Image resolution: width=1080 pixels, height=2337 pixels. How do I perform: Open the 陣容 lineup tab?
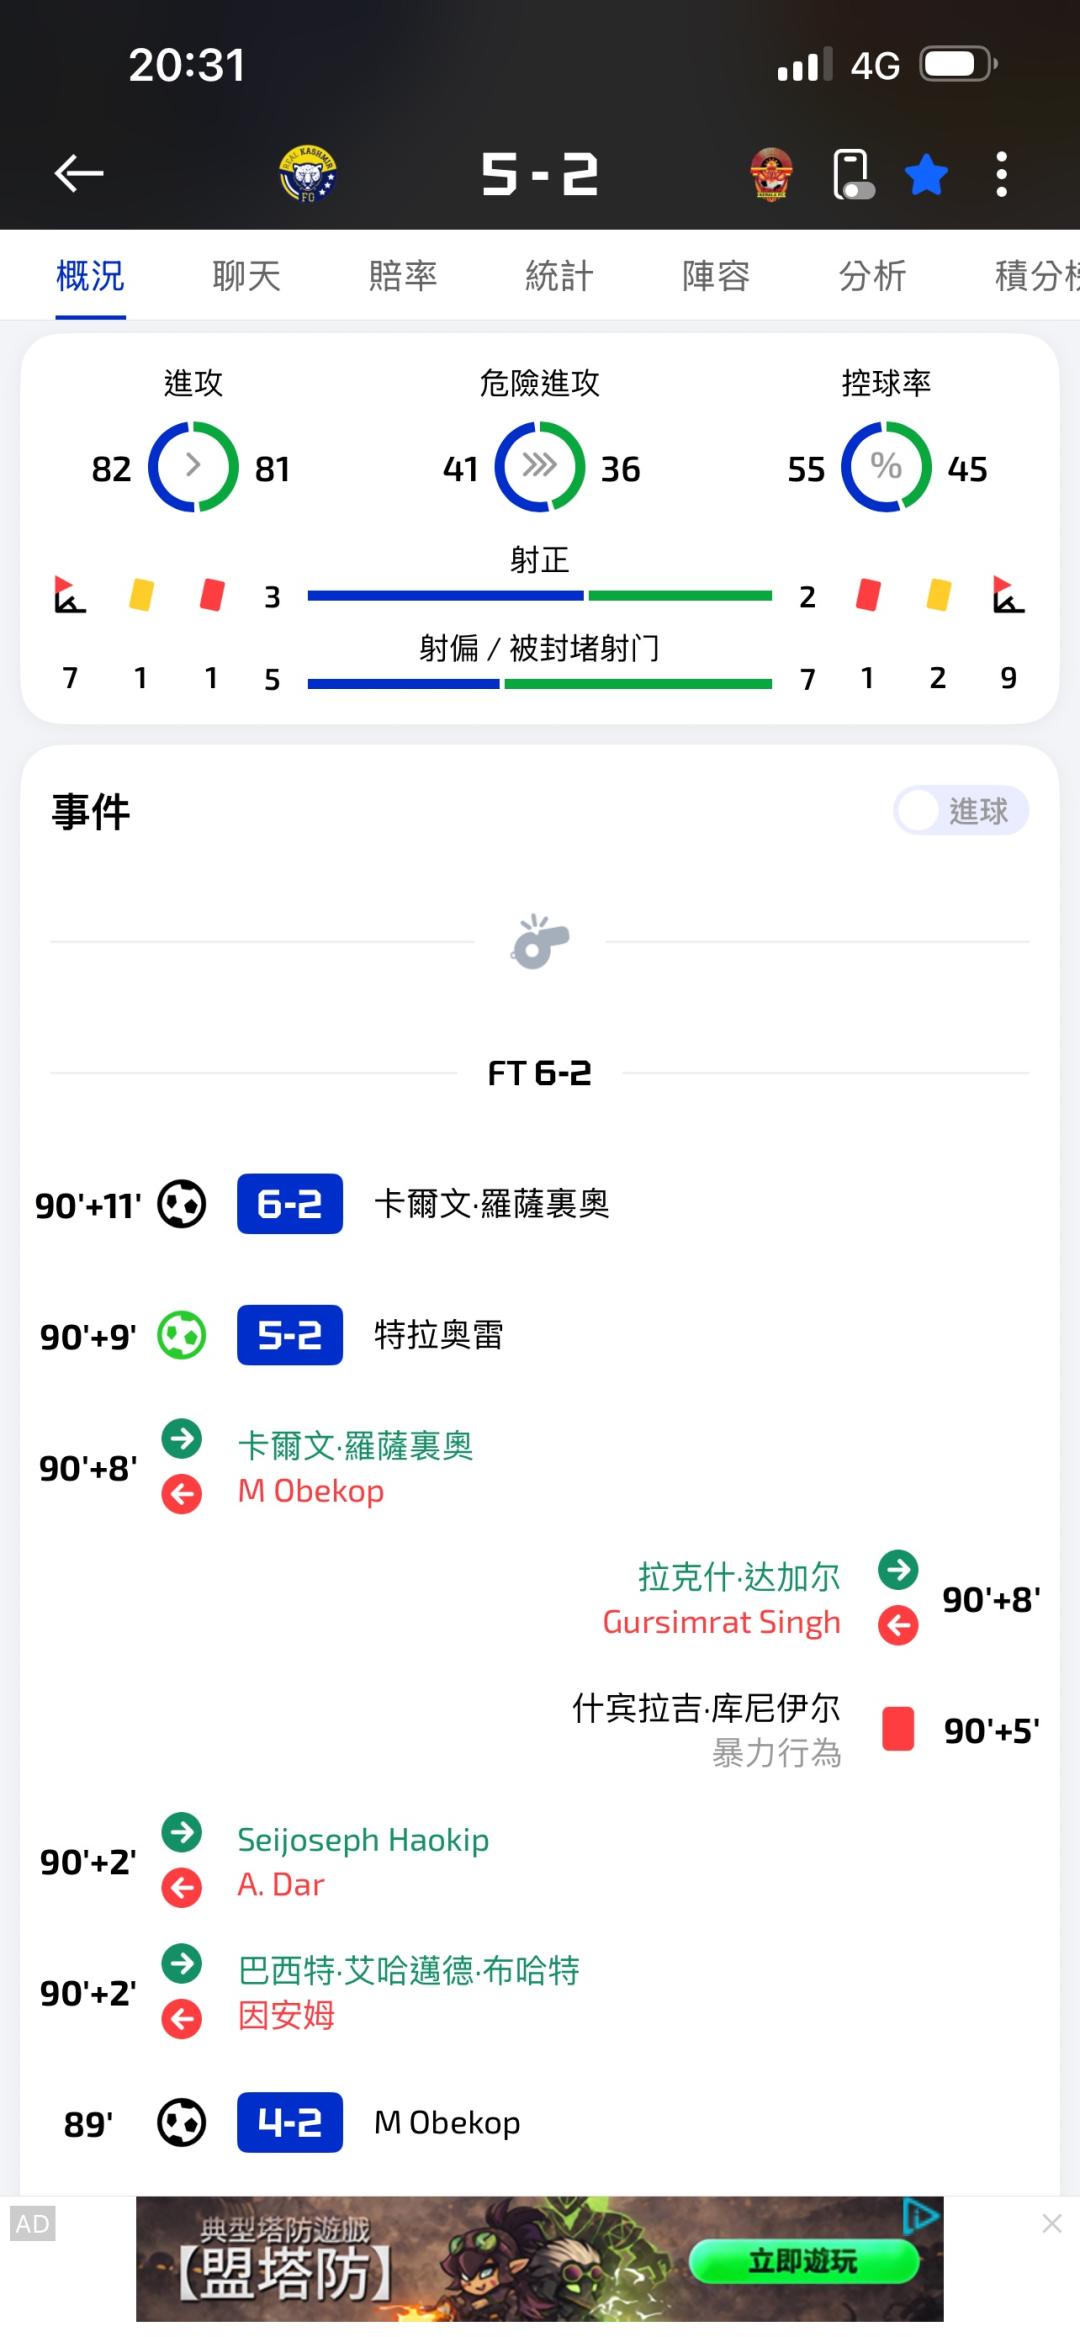coord(716,276)
